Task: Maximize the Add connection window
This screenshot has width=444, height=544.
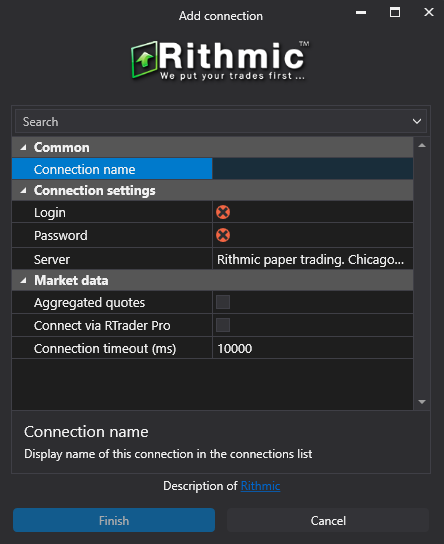Action: click(395, 12)
